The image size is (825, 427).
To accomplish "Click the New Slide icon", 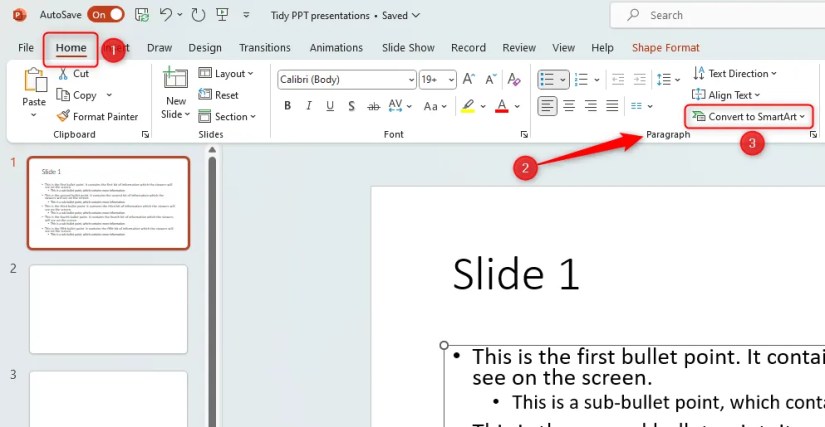I will coord(176,79).
